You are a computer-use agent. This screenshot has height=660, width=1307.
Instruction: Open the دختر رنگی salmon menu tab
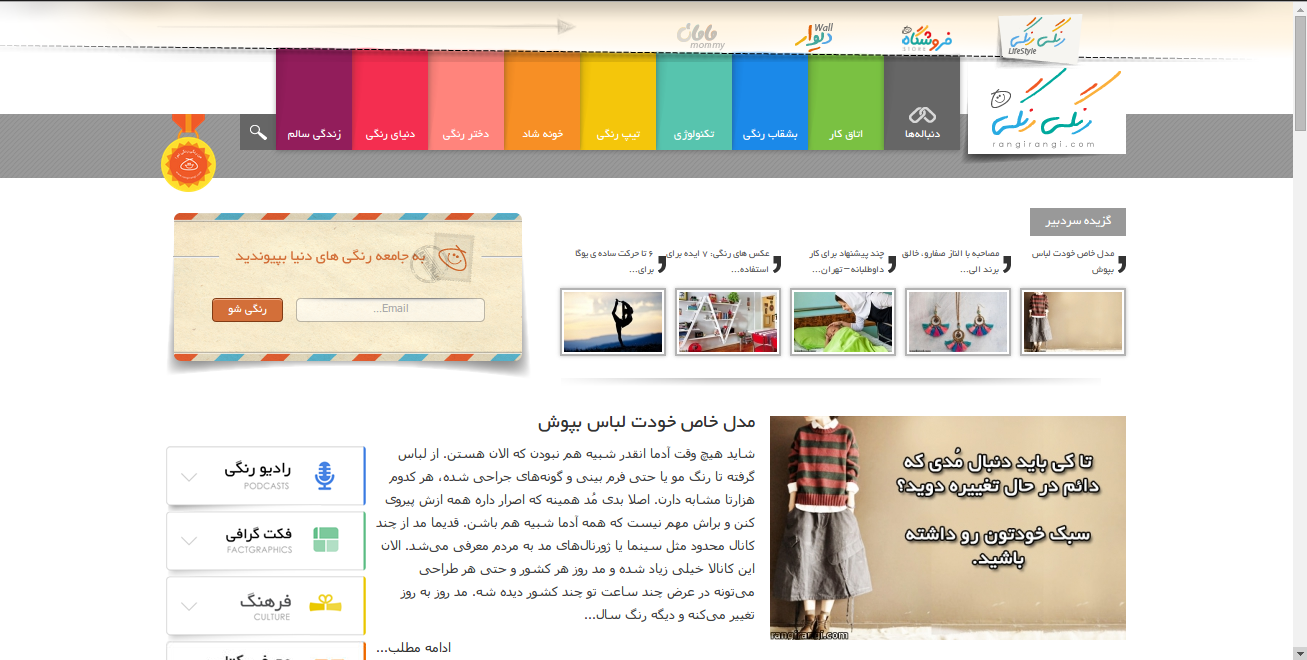[466, 102]
